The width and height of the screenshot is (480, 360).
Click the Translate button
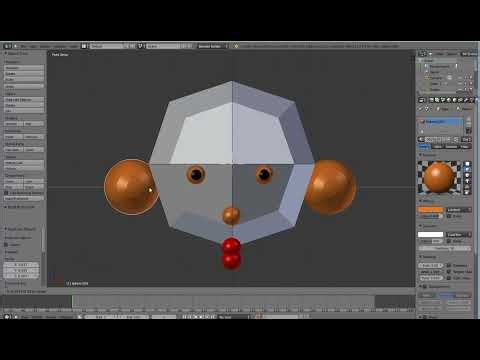click(x=24, y=68)
